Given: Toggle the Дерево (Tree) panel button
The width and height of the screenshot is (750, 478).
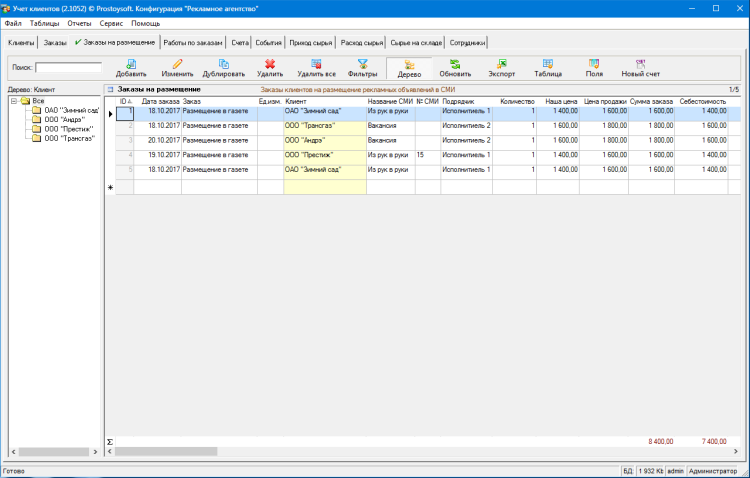Looking at the screenshot, I should click(x=409, y=68).
